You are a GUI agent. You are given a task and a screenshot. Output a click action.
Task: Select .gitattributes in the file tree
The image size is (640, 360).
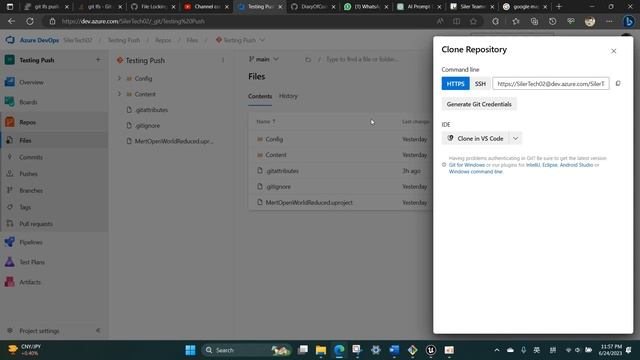pos(151,110)
